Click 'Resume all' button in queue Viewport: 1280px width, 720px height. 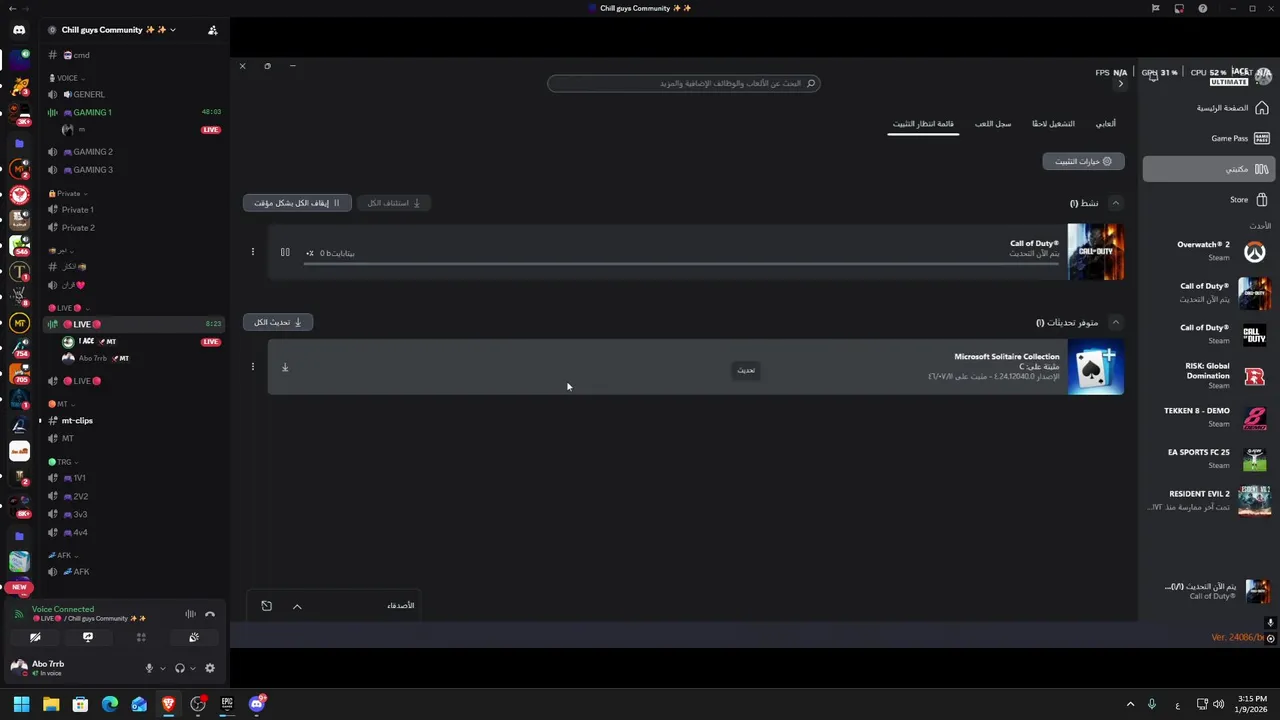(x=393, y=203)
